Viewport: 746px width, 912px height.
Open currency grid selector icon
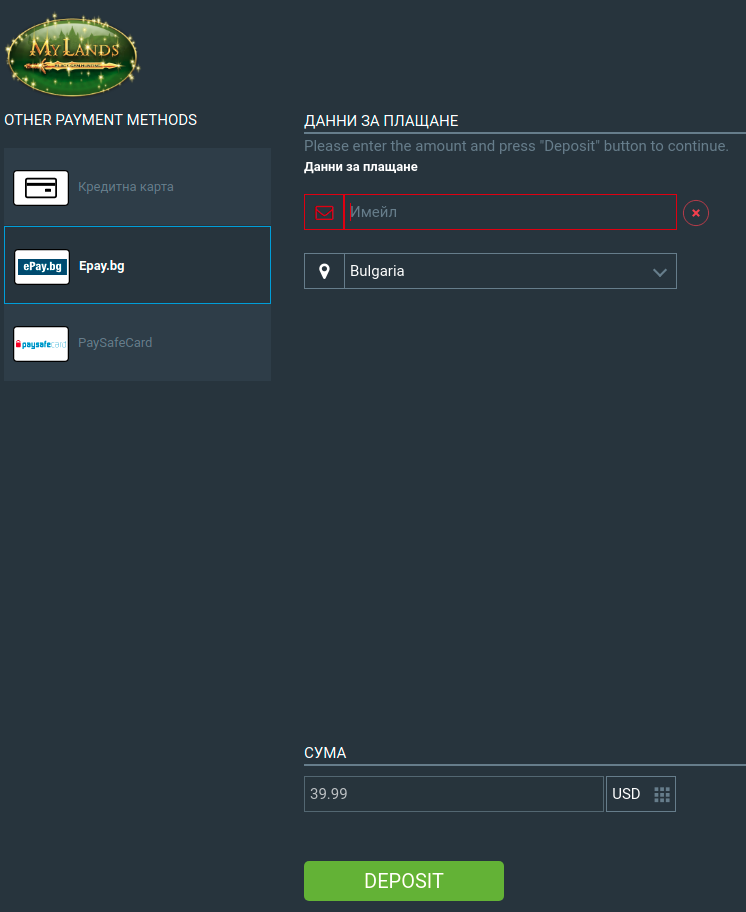(662, 794)
